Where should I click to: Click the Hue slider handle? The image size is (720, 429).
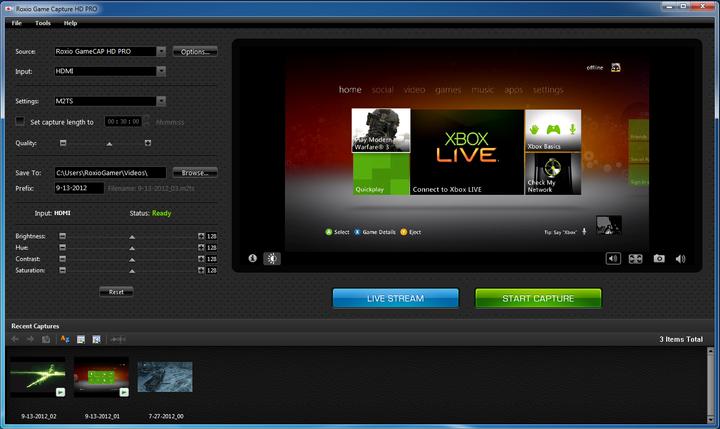point(132,248)
